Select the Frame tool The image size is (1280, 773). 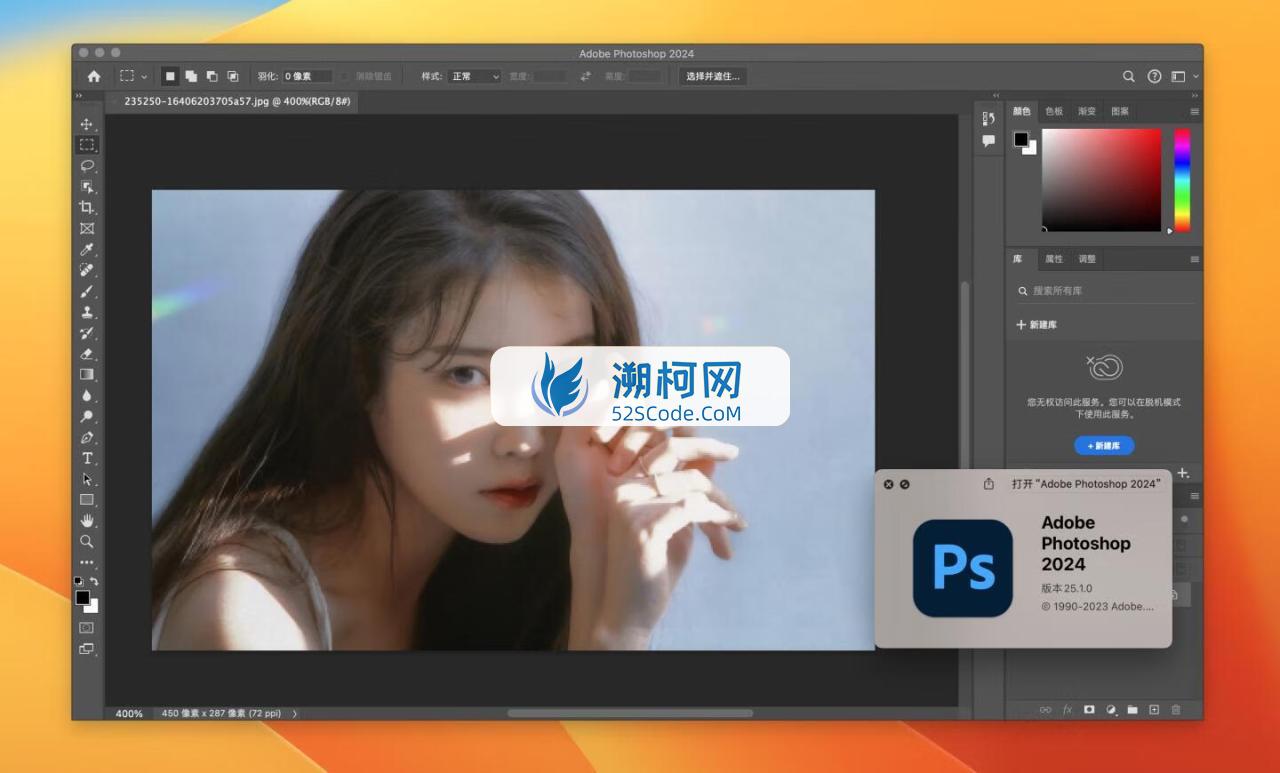[87, 228]
